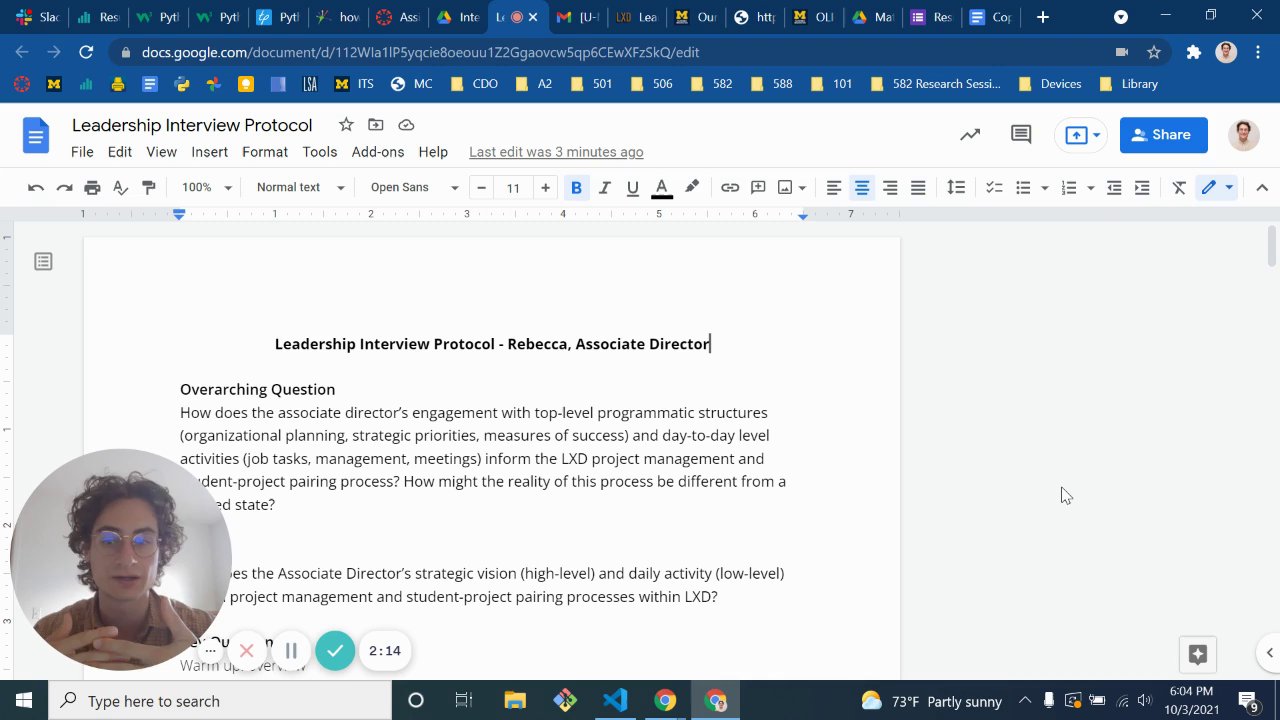Hide the menus with the chevron
Viewport: 1280px width, 720px height.
[1262, 187]
